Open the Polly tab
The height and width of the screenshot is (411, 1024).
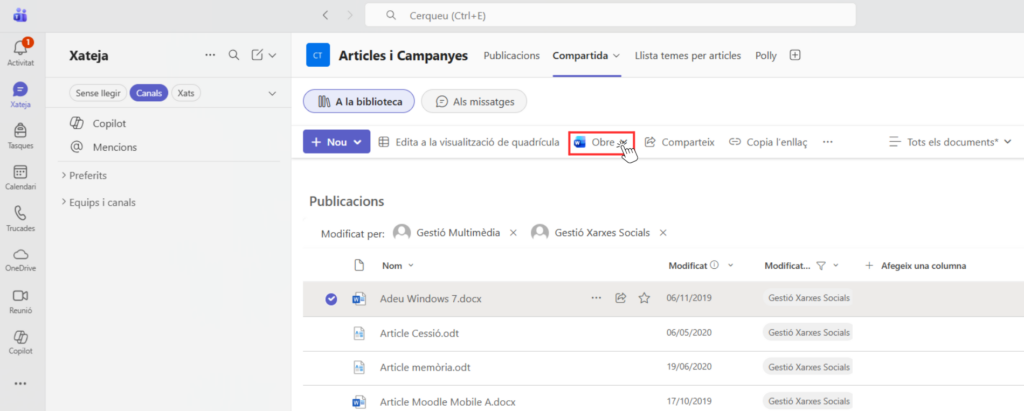click(766, 56)
